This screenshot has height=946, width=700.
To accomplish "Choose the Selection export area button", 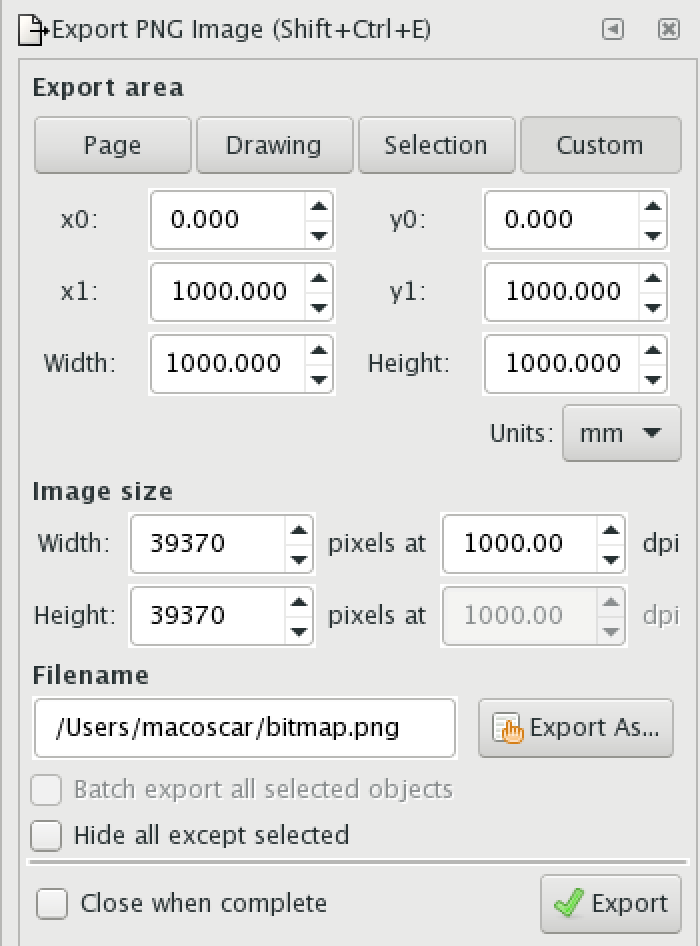I will [x=436, y=146].
